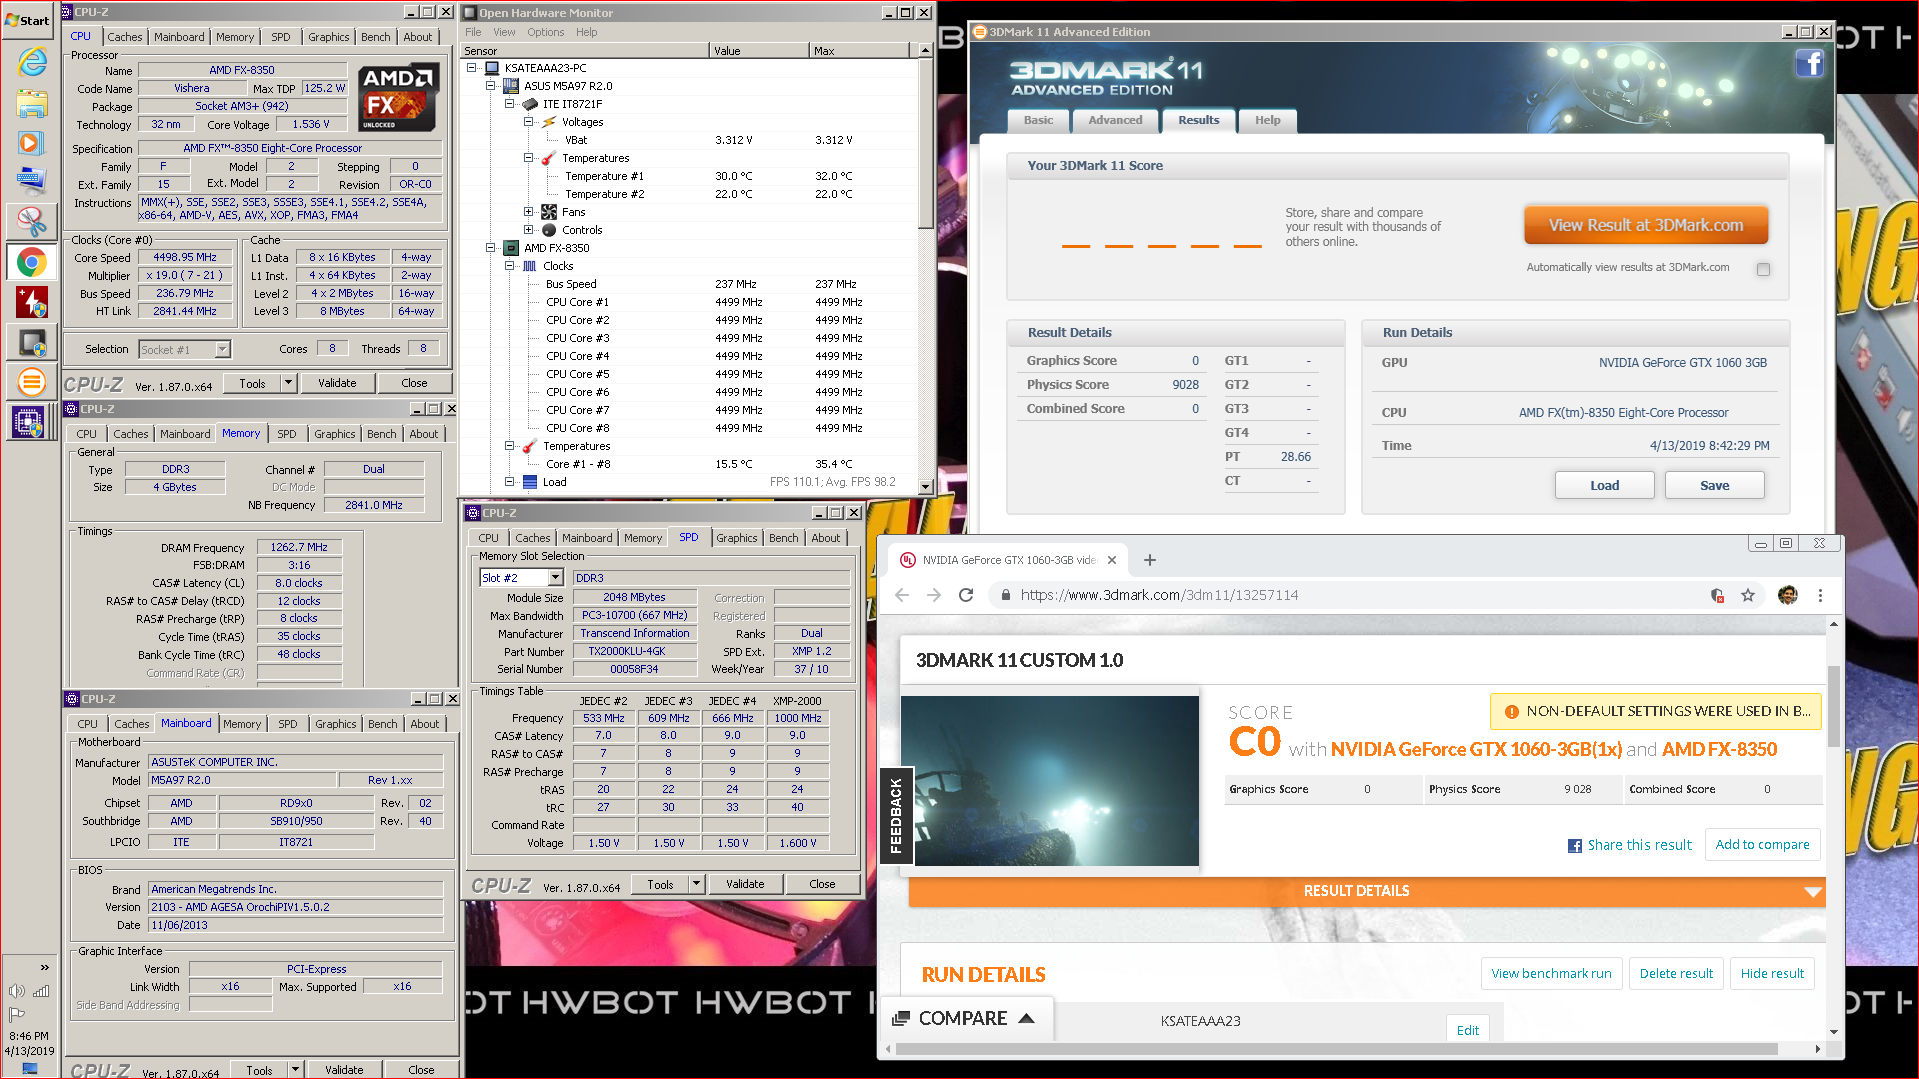This screenshot has height=1079, width=1919.
Task: Launch Windows Media Player from taskbar
Action: (x=30, y=142)
